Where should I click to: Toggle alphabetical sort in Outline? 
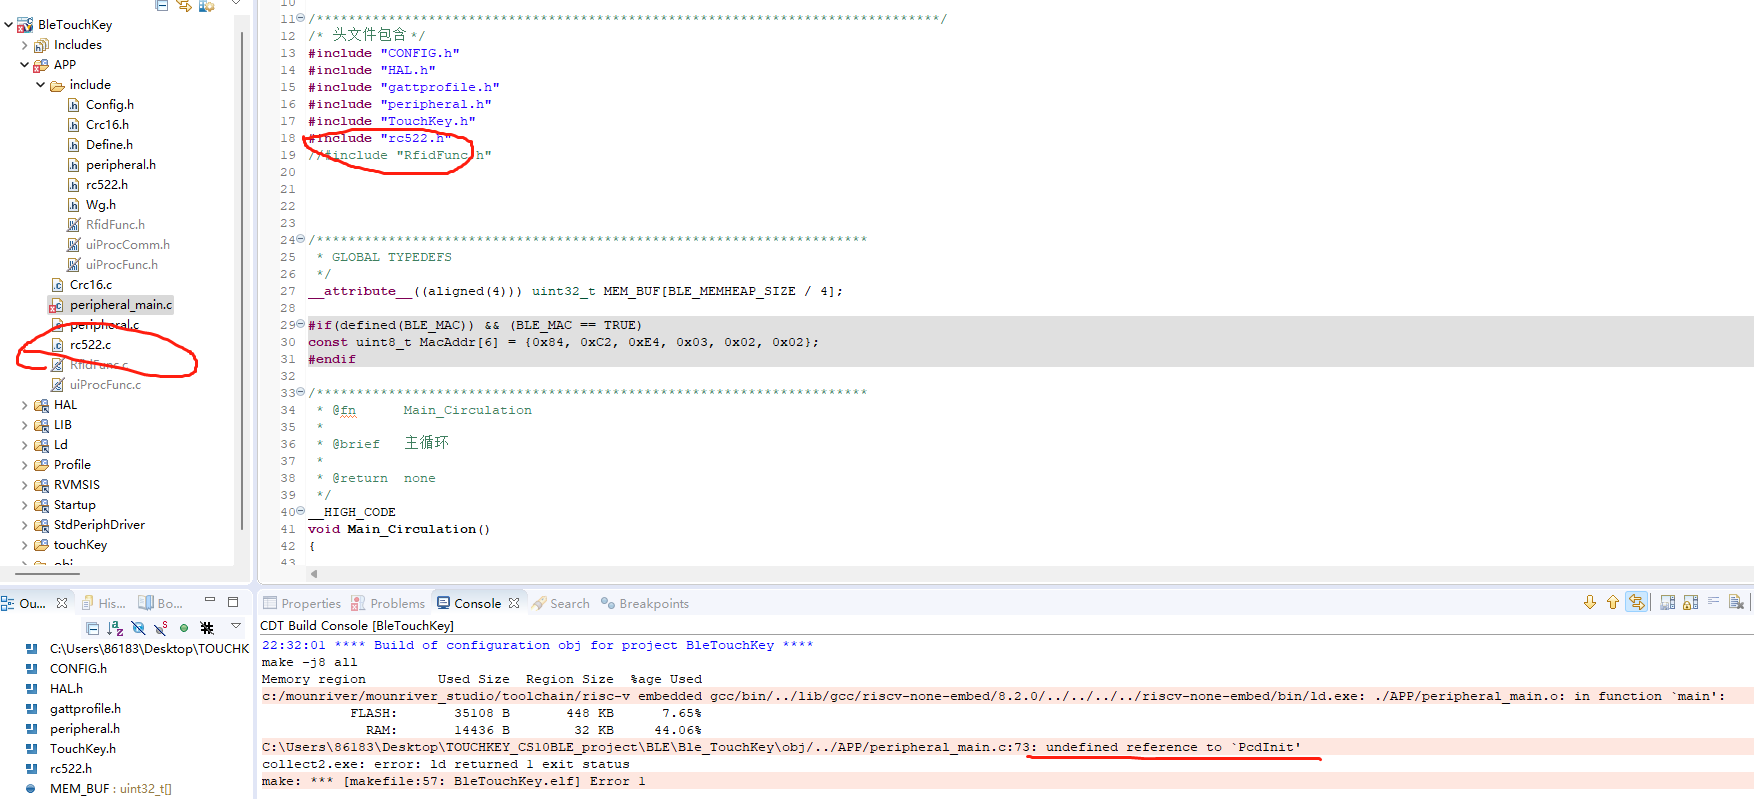[x=115, y=628]
